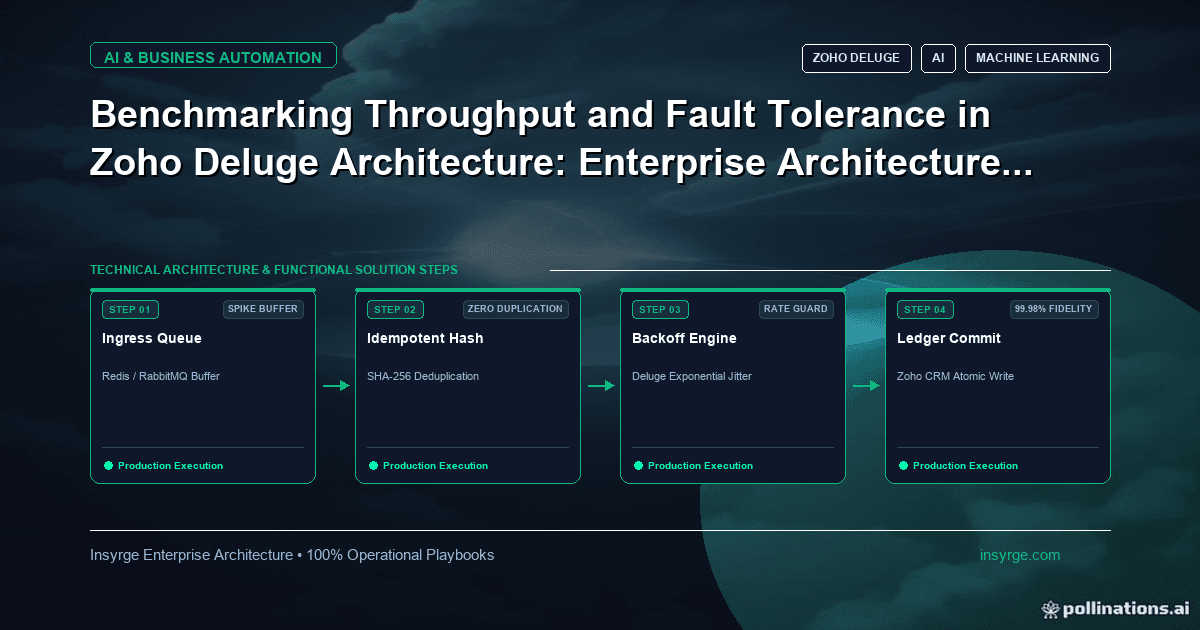1200x630 pixels.
Task: Click Production Execution under Idempotent Hash
Action: [x=435, y=466]
